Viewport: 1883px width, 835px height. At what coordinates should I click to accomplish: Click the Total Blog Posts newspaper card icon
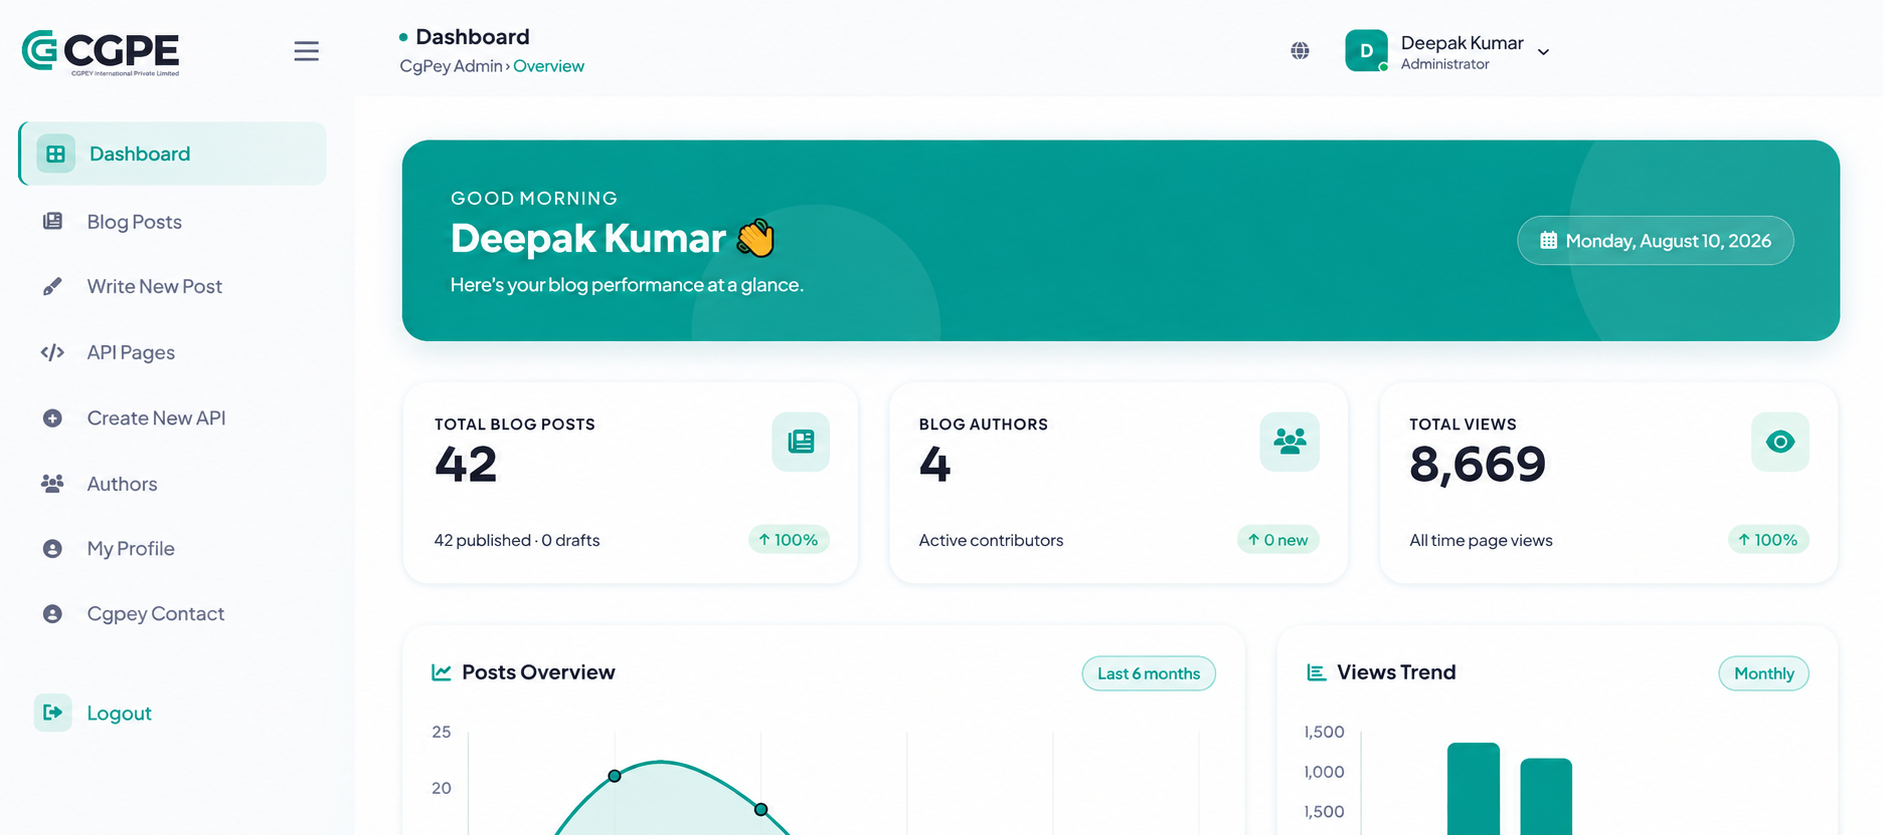(x=801, y=442)
